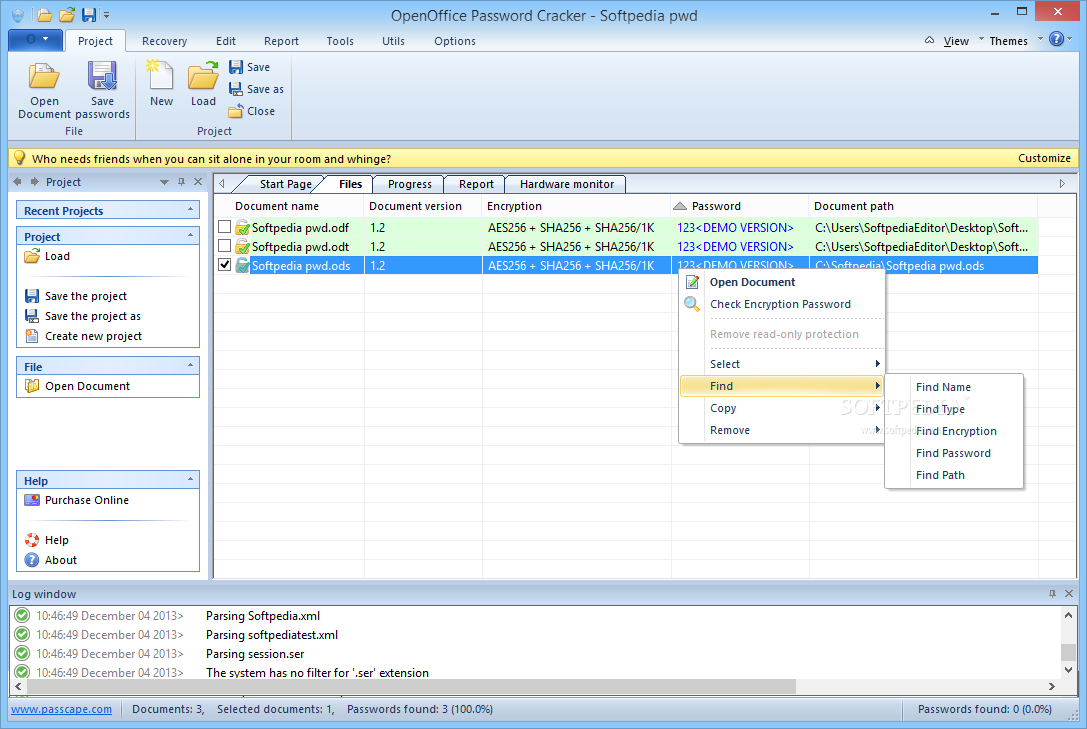Click the quick access open folder icon
The width and height of the screenshot is (1087, 729).
[44, 15]
